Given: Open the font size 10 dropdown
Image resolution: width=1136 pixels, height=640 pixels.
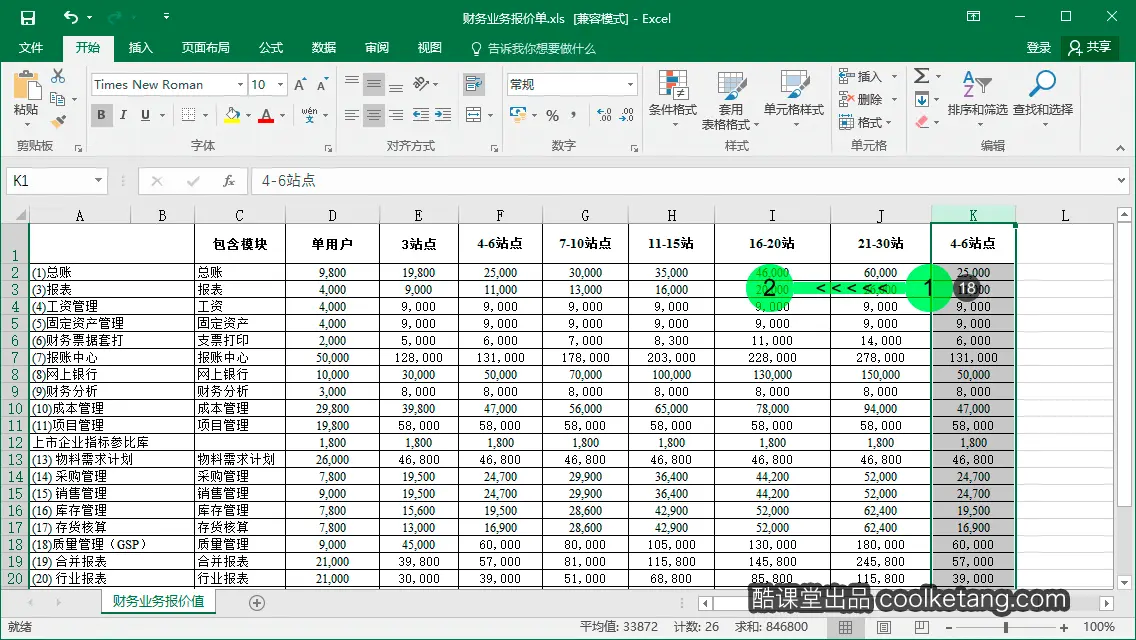Looking at the screenshot, I should pos(280,85).
